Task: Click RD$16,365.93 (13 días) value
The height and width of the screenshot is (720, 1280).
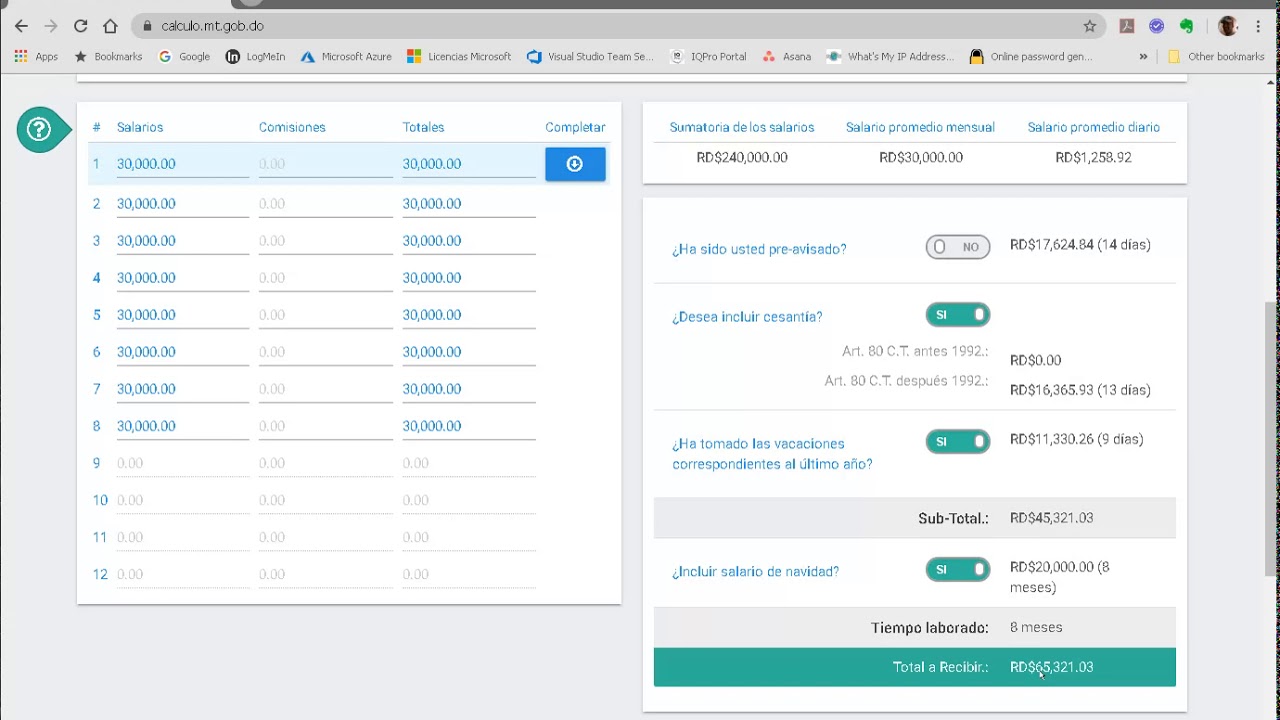Action: tap(1080, 390)
